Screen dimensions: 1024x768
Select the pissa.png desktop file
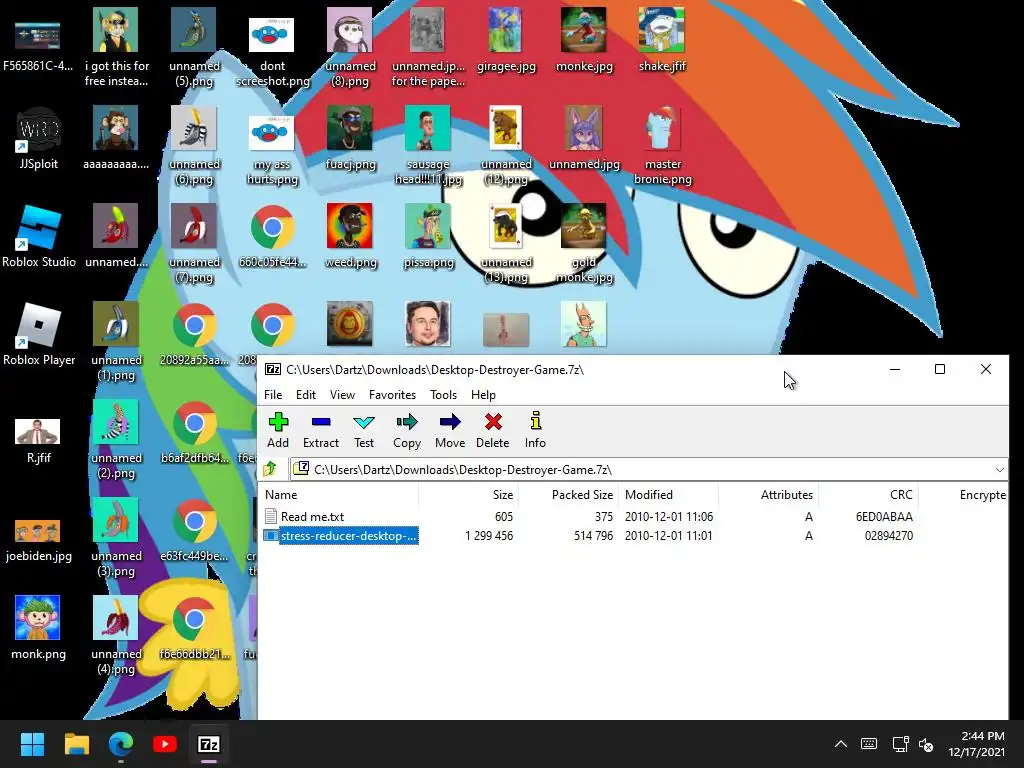pyautogui.click(x=428, y=236)
